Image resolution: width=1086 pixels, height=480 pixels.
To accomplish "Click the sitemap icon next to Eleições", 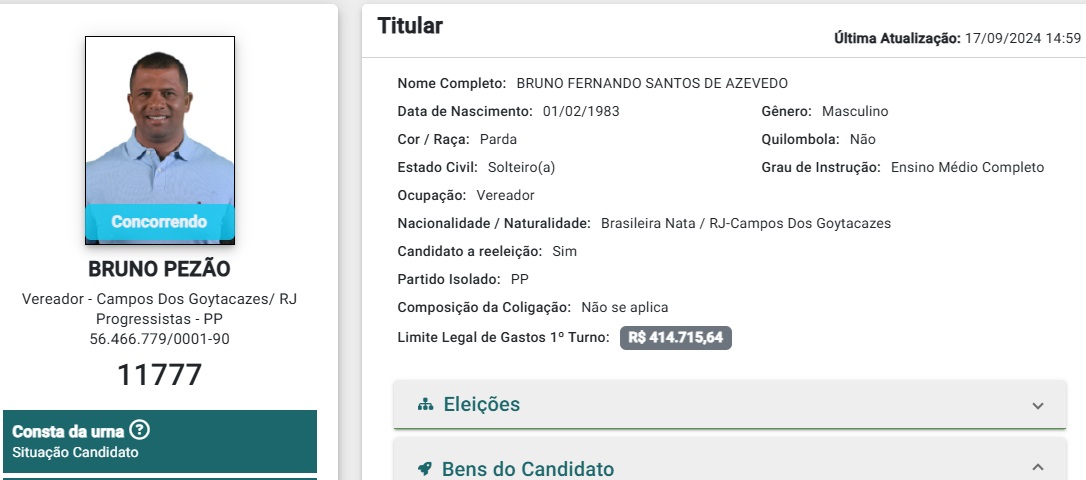I will coord(425,405).
